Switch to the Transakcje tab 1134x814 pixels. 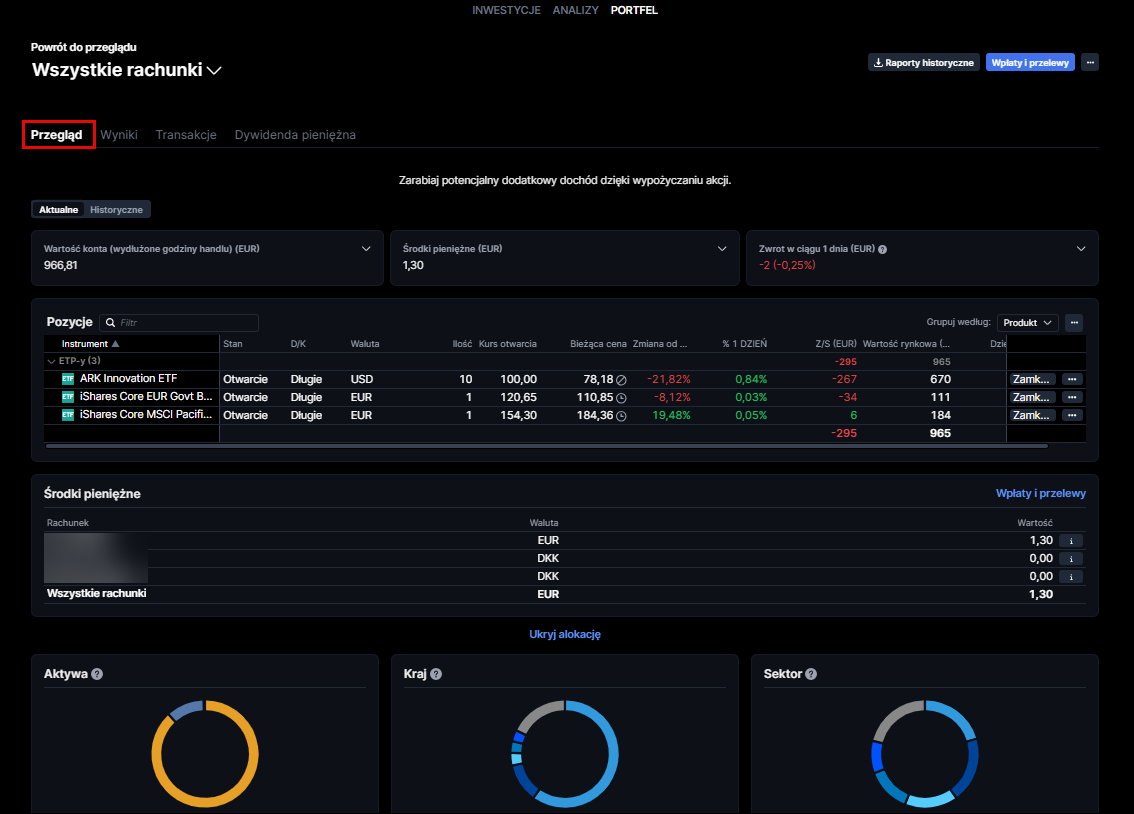click(x=186, y=135)
